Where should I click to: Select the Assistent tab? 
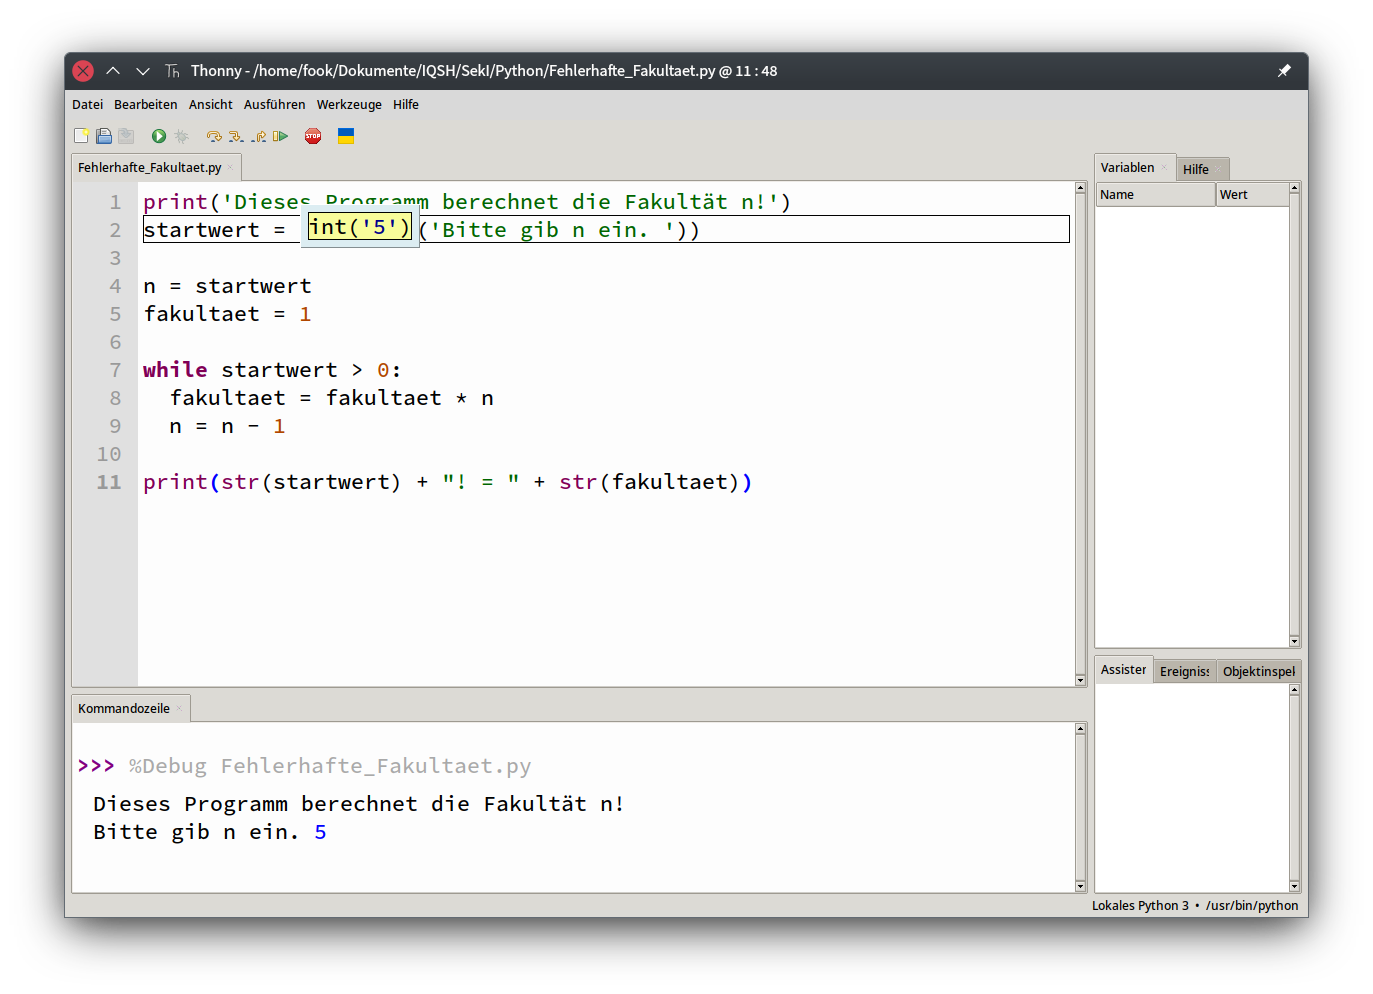click(x=1123, y=670)
